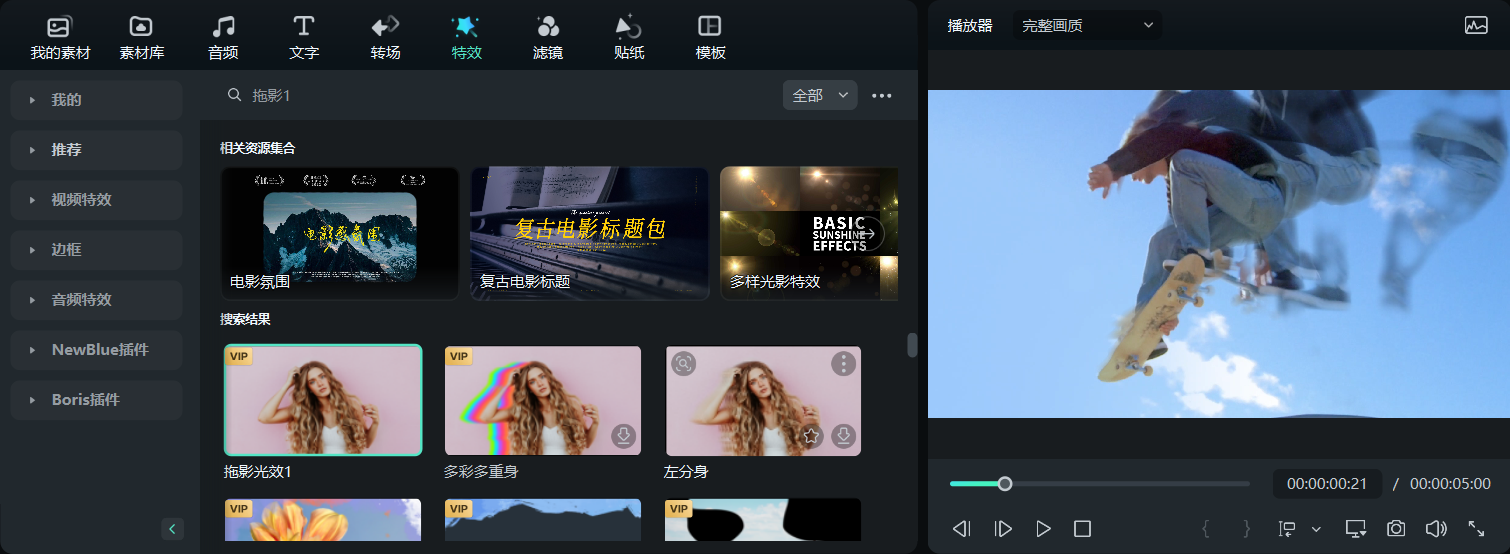Open the 贴纸 stickers tab

[628, 38]
